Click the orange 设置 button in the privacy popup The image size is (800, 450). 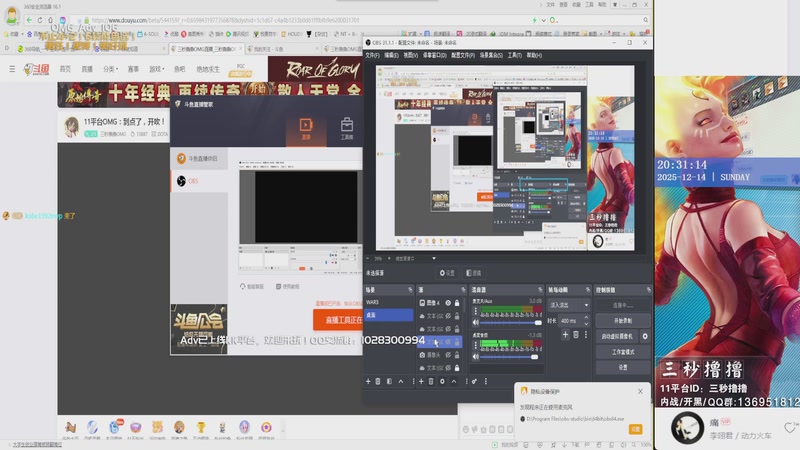point(635,429)
